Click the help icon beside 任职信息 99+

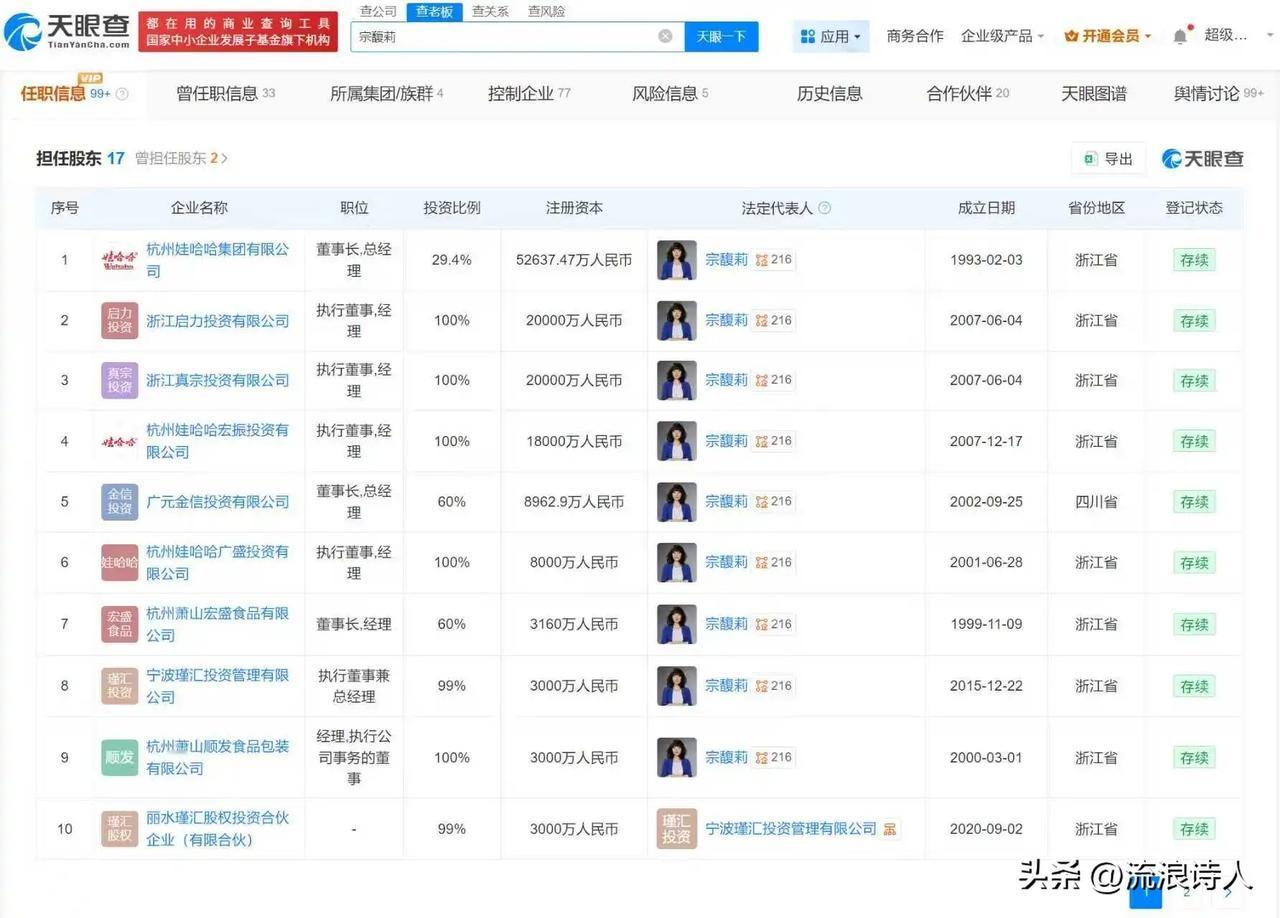pyautogui.click(x=123, y=94)
